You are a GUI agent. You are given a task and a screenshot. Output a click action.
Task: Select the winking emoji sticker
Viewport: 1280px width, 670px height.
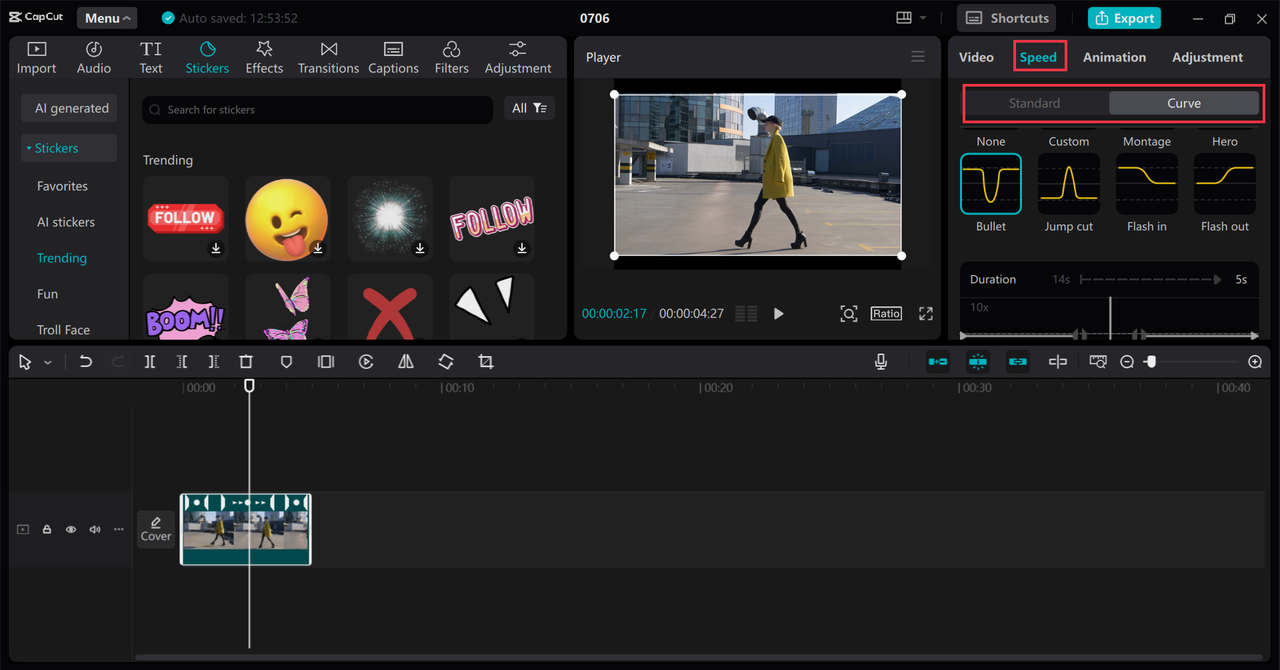coord(288,219)
